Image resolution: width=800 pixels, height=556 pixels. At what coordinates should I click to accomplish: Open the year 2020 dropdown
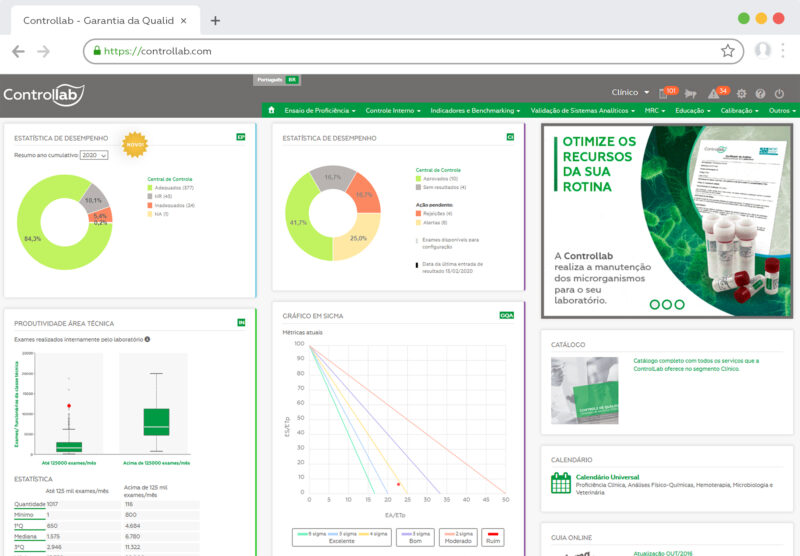pos(94,155)
